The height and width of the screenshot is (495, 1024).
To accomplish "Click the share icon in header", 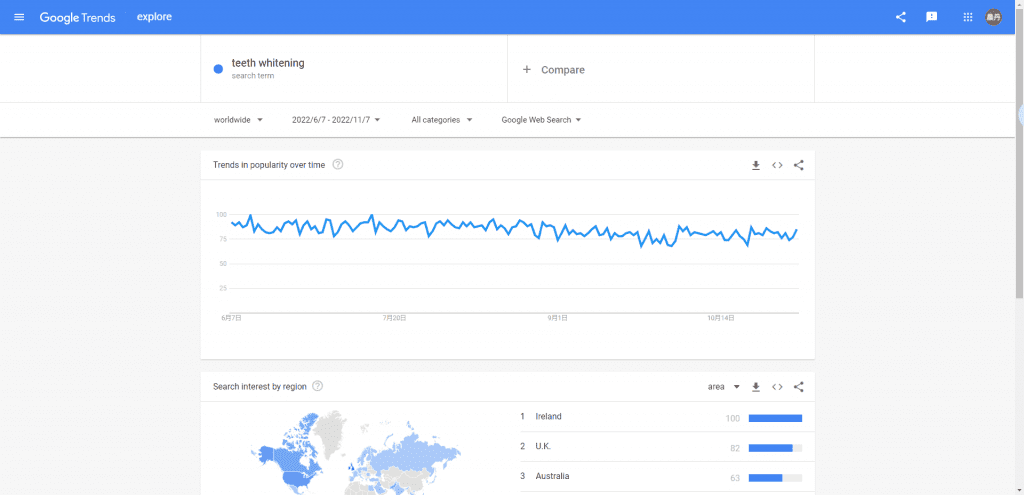I will pos(901,17).
